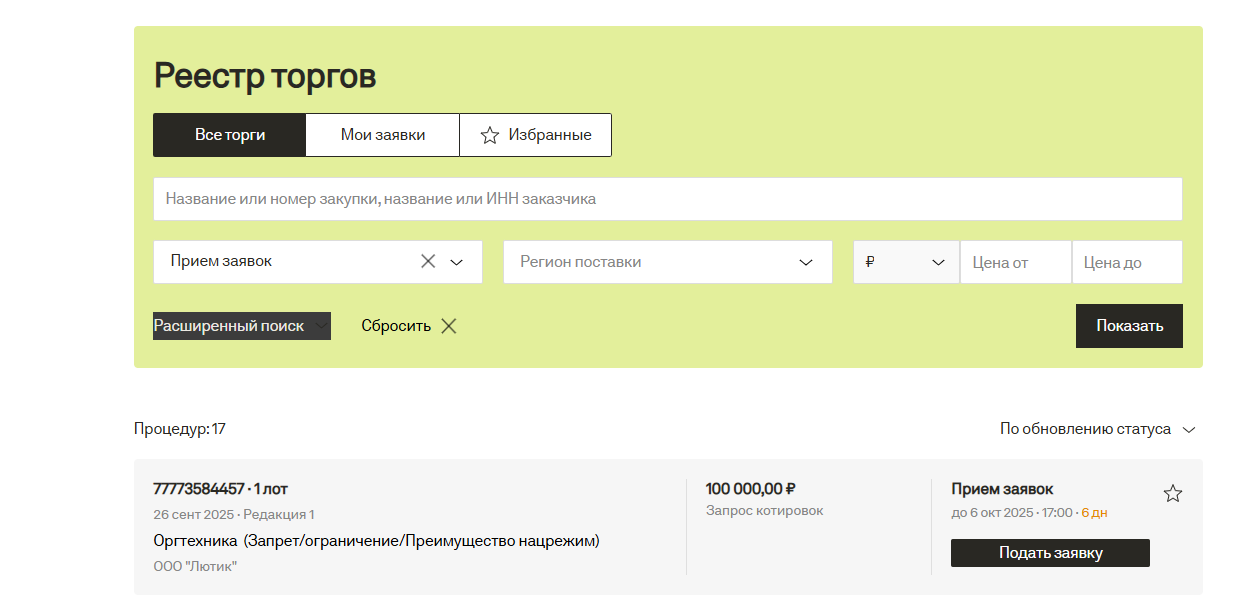Expand the 'Прием заявок' status dropdown

point(457,262)
